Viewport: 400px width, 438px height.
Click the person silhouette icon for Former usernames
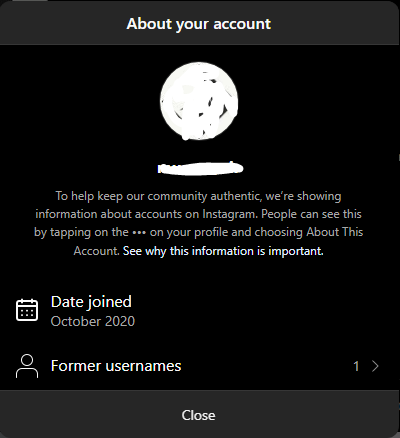(27, 366)
